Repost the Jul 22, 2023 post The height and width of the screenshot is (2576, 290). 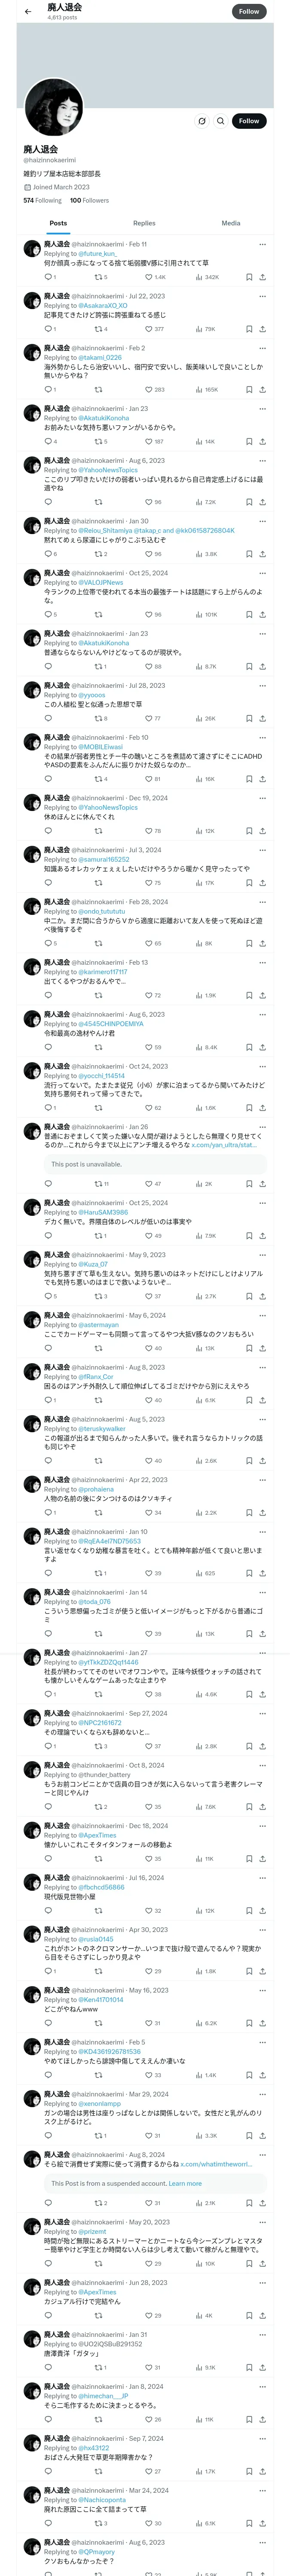[101, 329]
